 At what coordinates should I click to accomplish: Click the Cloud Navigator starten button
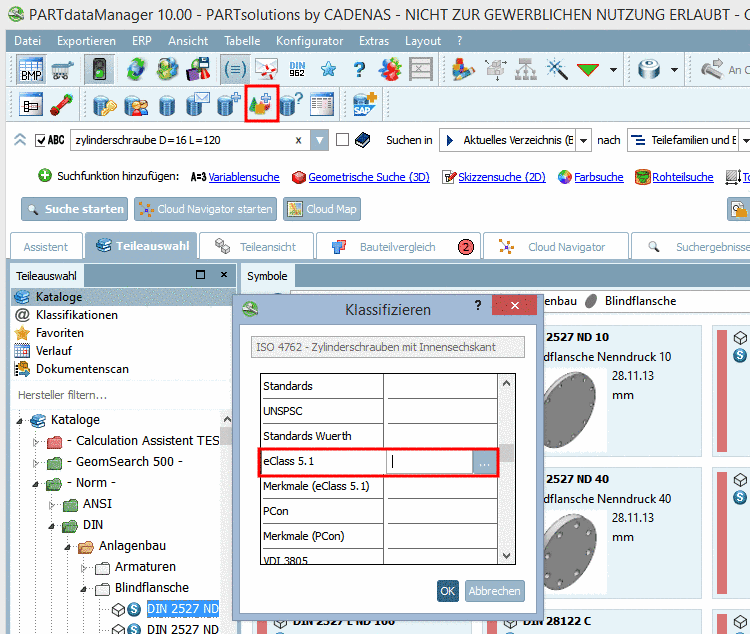(205, 209)
